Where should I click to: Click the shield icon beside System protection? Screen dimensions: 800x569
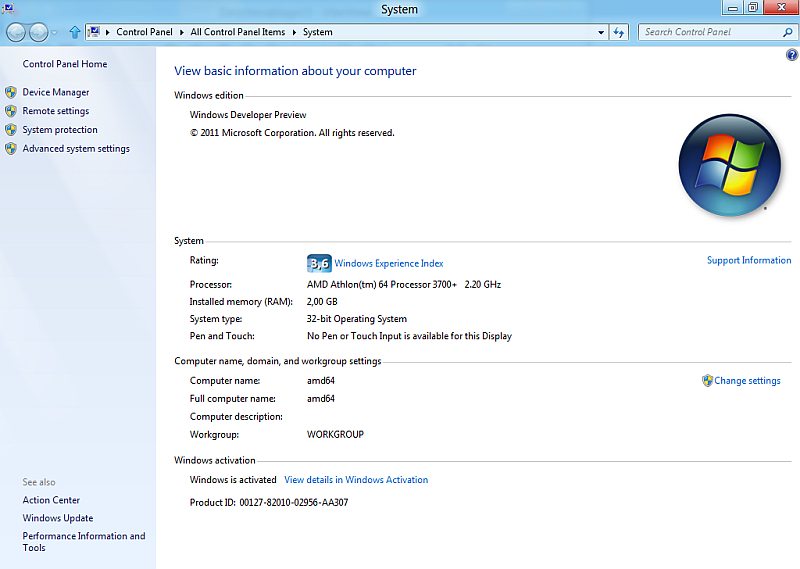tap(11, 130)
